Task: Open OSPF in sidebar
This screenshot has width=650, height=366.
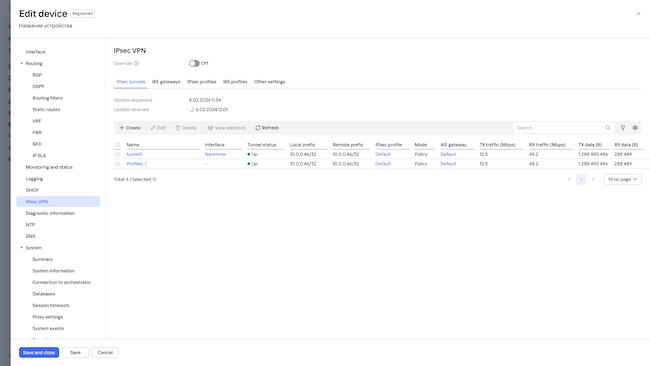Action: pos(38,87)
